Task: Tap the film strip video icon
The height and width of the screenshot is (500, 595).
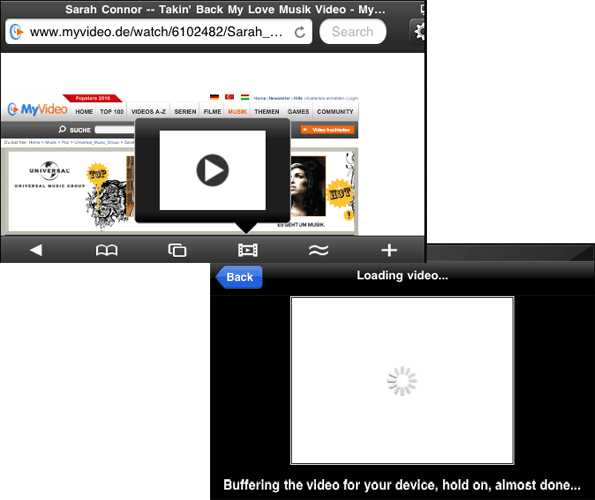Action: 248,250
